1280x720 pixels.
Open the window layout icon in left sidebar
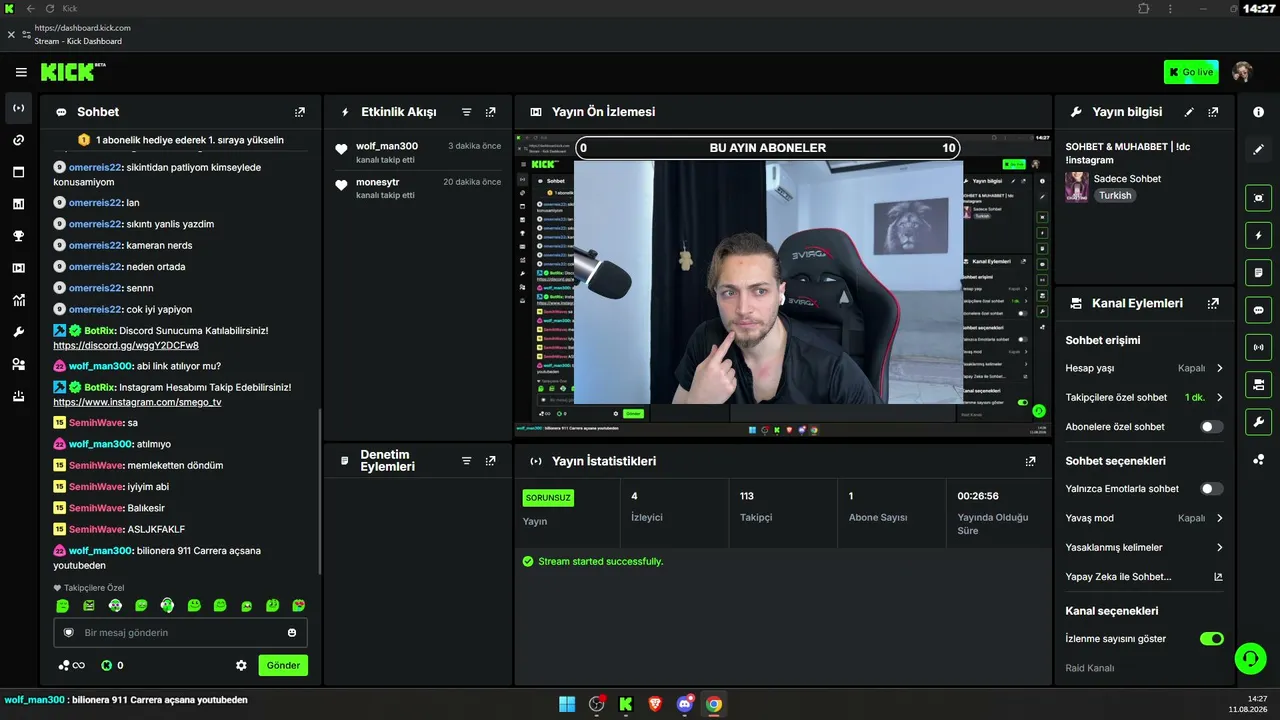pyautogui.click(x=18, y=172)
